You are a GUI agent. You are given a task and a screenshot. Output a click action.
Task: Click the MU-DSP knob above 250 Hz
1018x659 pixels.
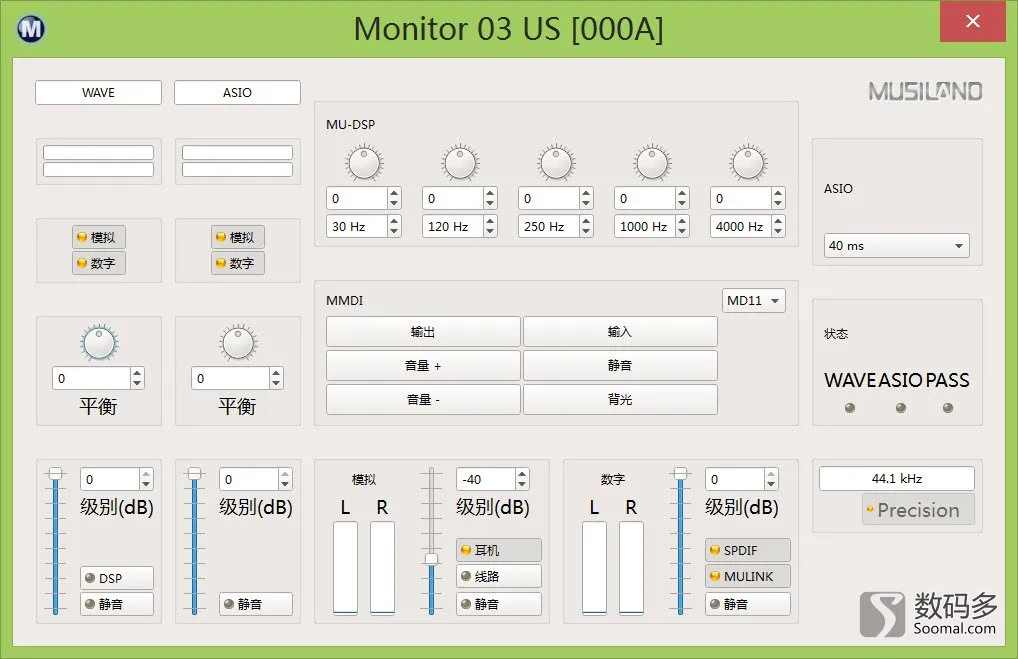tap(556, 162)
